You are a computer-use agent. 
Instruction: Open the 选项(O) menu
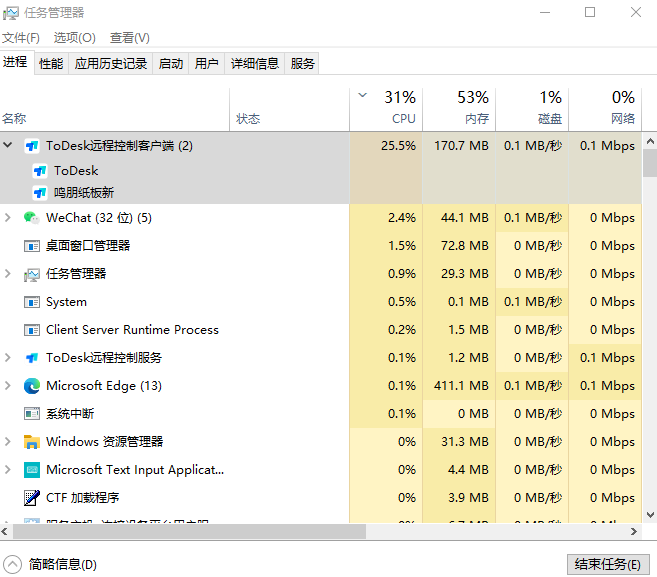pos(75,38)
